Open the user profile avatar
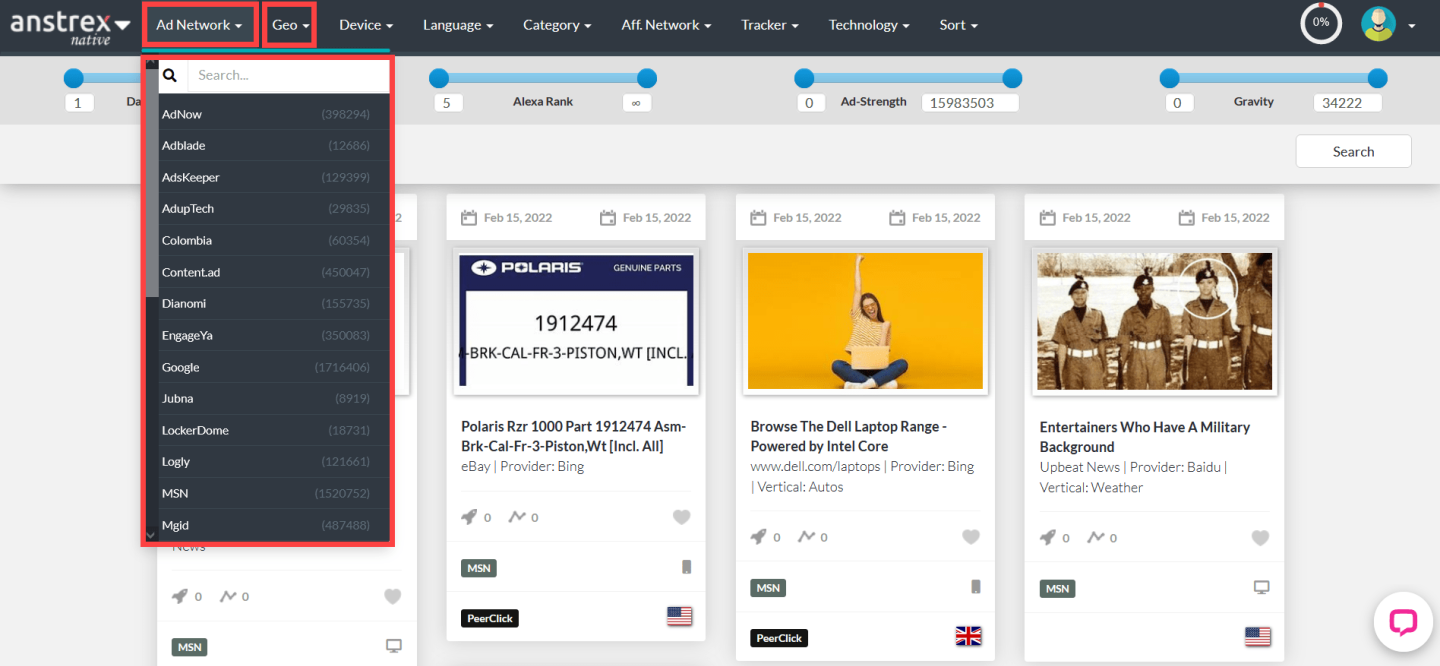This screenshot has width=1440, height=666. pyautogui.click(x=1378, y=24)
